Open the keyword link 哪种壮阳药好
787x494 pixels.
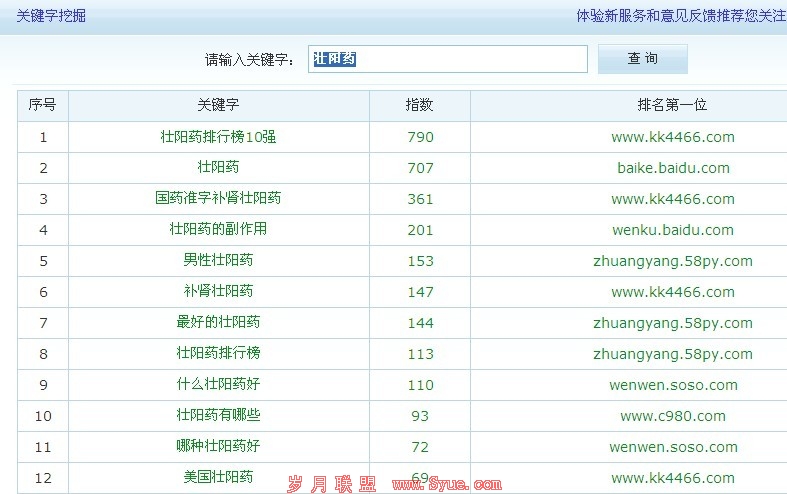(x=218, y=447)
